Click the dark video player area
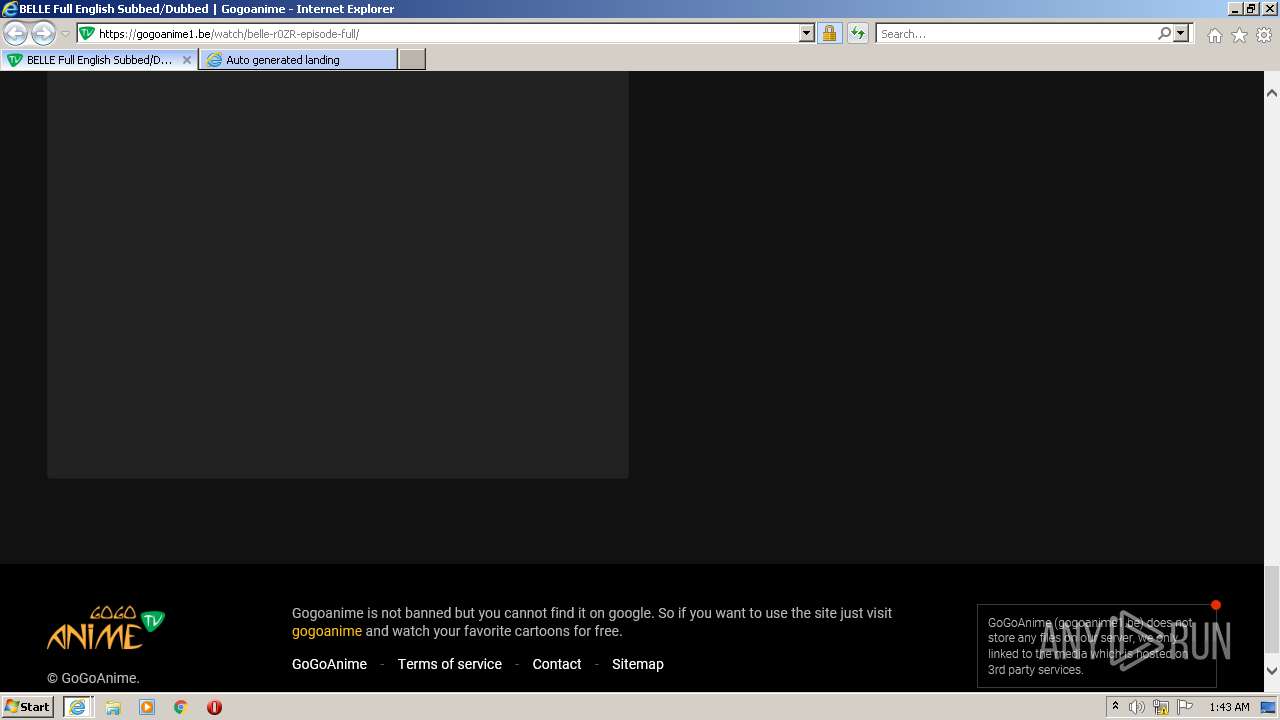Image resolution: width=1280 pixels, height=720 pixels. (338, 274)
